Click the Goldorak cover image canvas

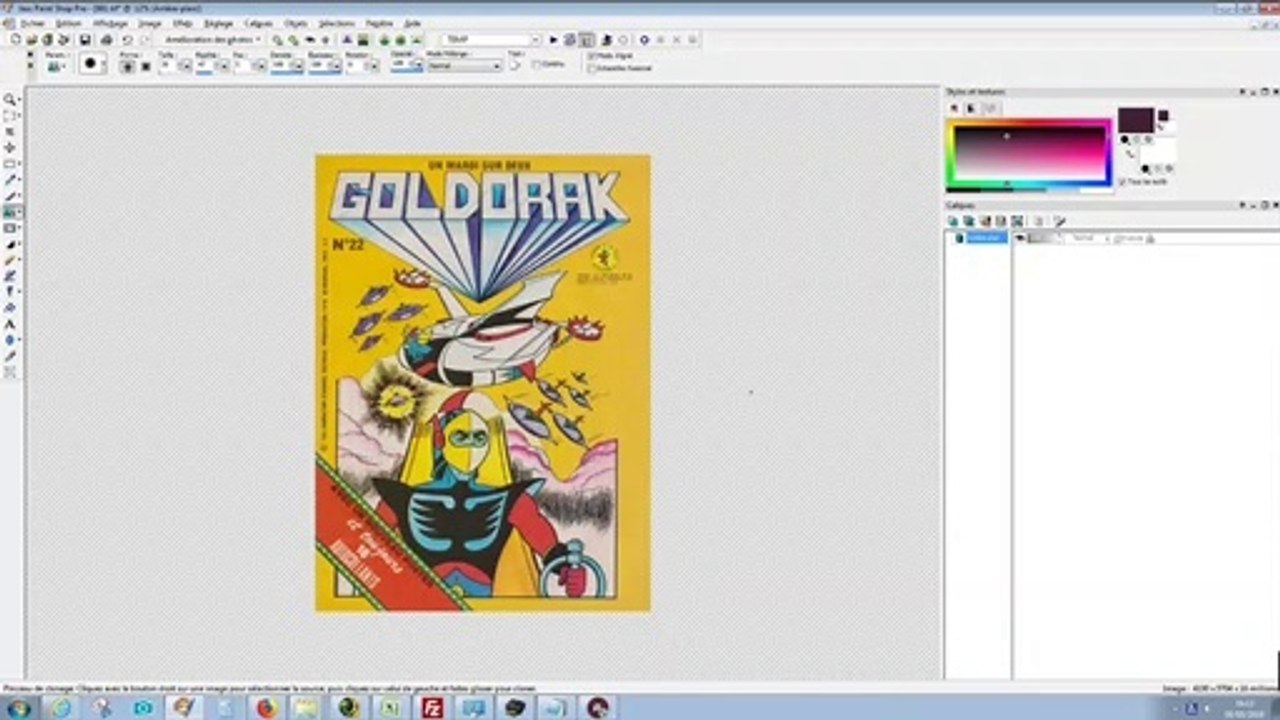pos(483,382)
